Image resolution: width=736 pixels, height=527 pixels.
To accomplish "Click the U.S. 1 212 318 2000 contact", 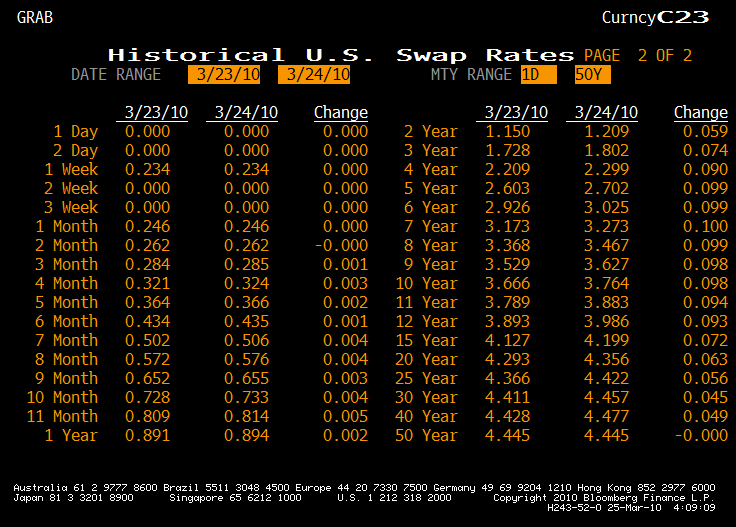I will coord(394,497).
